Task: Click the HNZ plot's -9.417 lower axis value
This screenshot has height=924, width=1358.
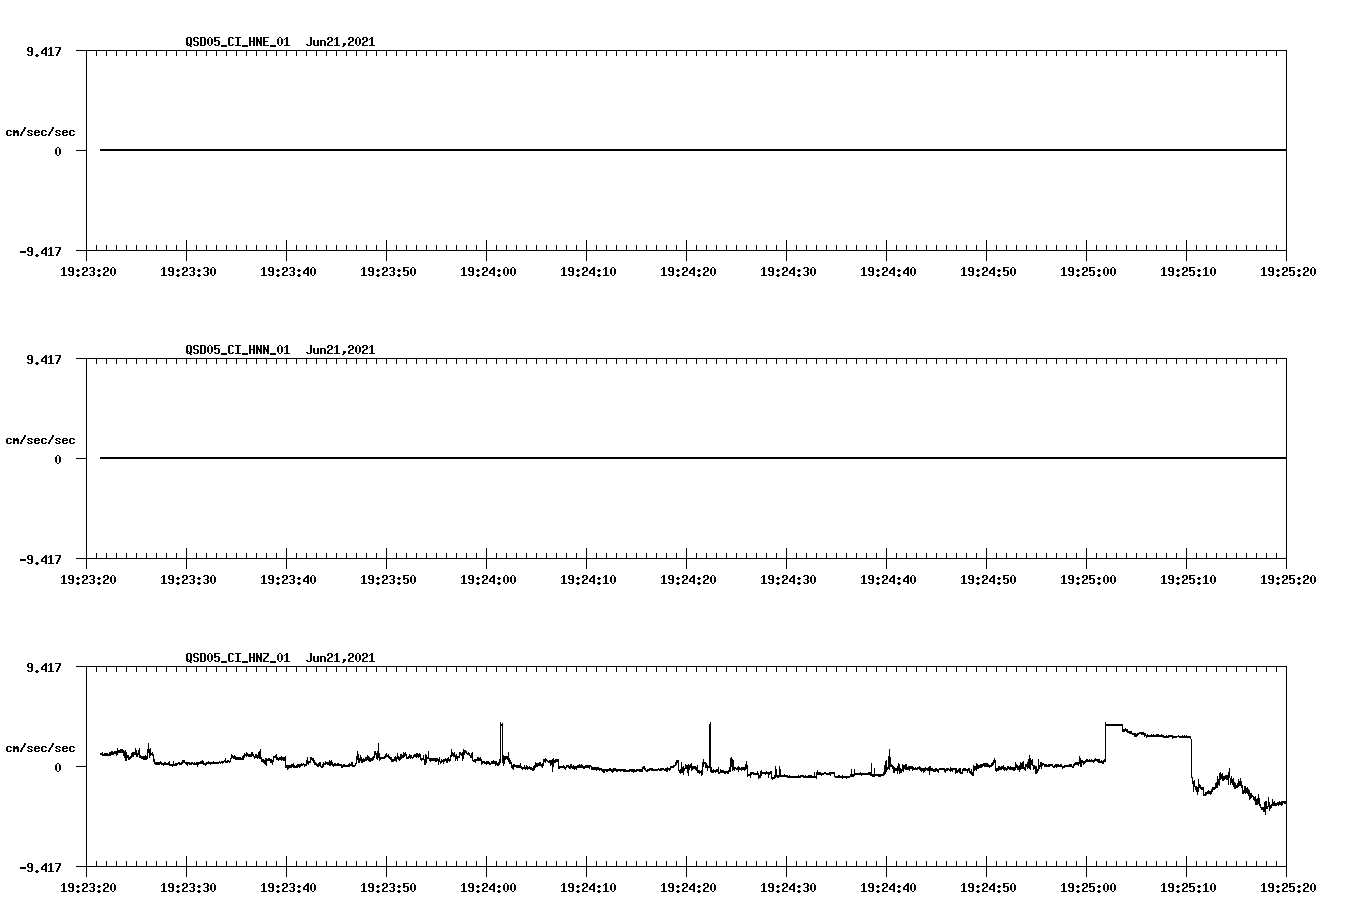Action: click(40, 868)
